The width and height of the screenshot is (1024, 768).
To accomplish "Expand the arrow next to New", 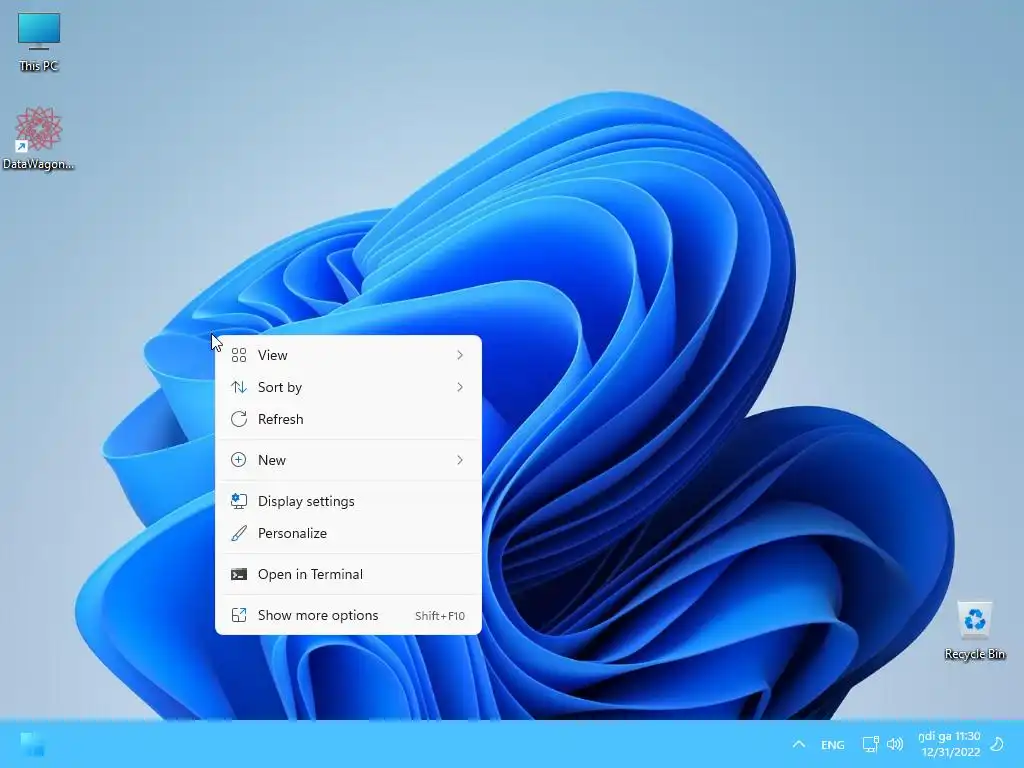I will point(460,460).
